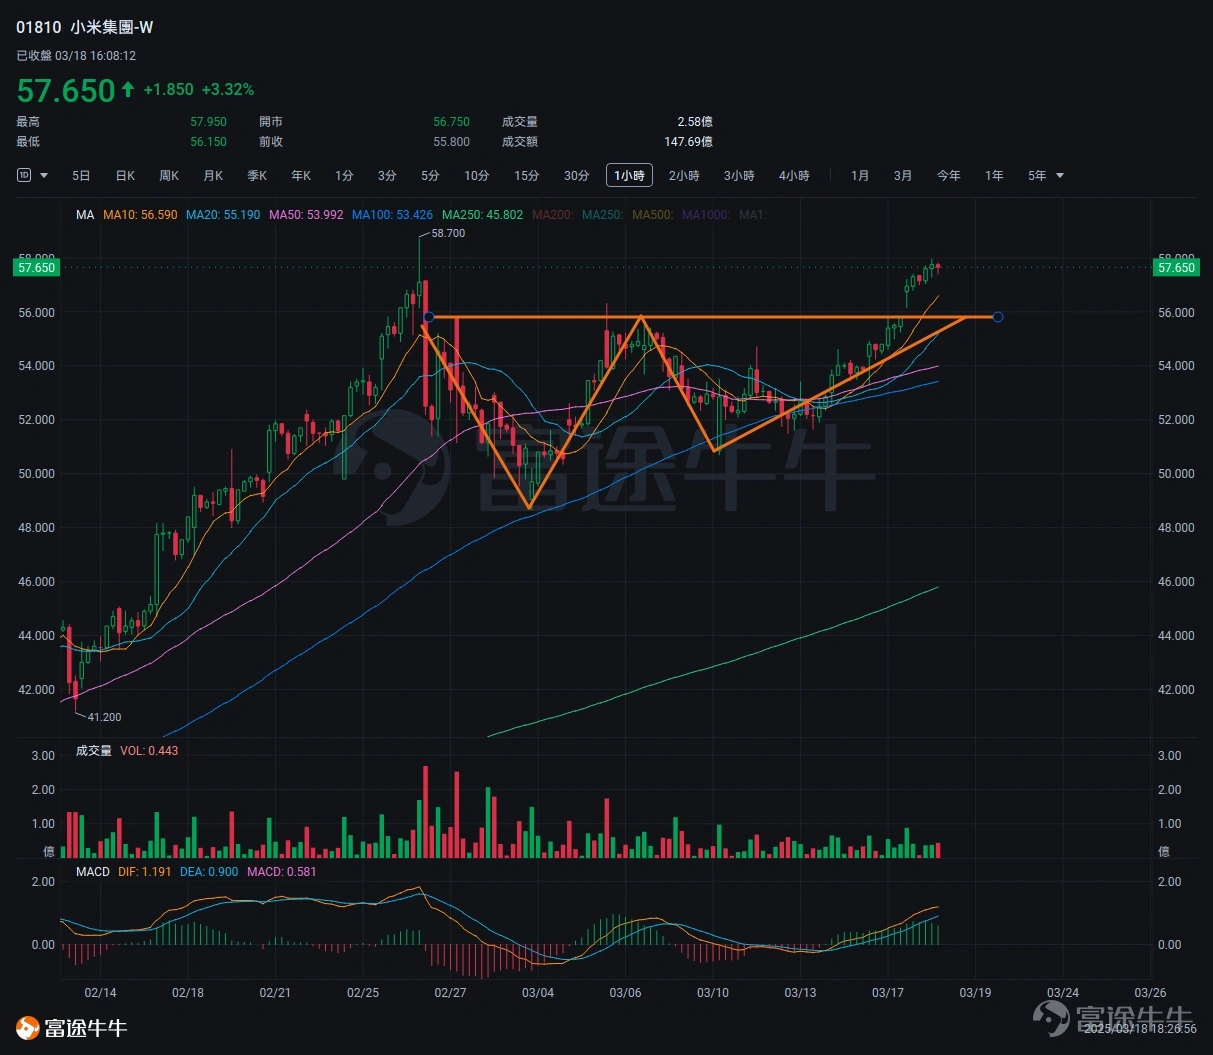Click the green 57.650 price tag on left axis
The image size is (1213, 1055).
(37, 268)
